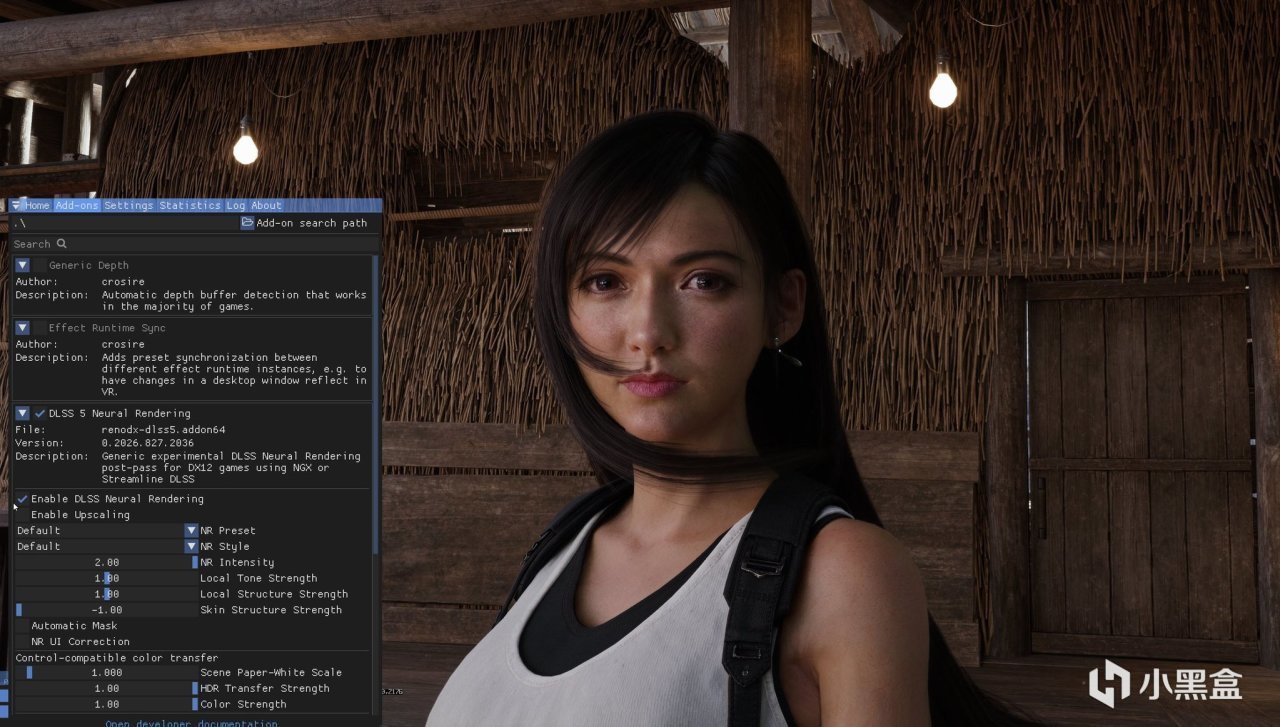Click the Scene Paper-White Scale slider
1280x727 pixels.
point(106,672)
